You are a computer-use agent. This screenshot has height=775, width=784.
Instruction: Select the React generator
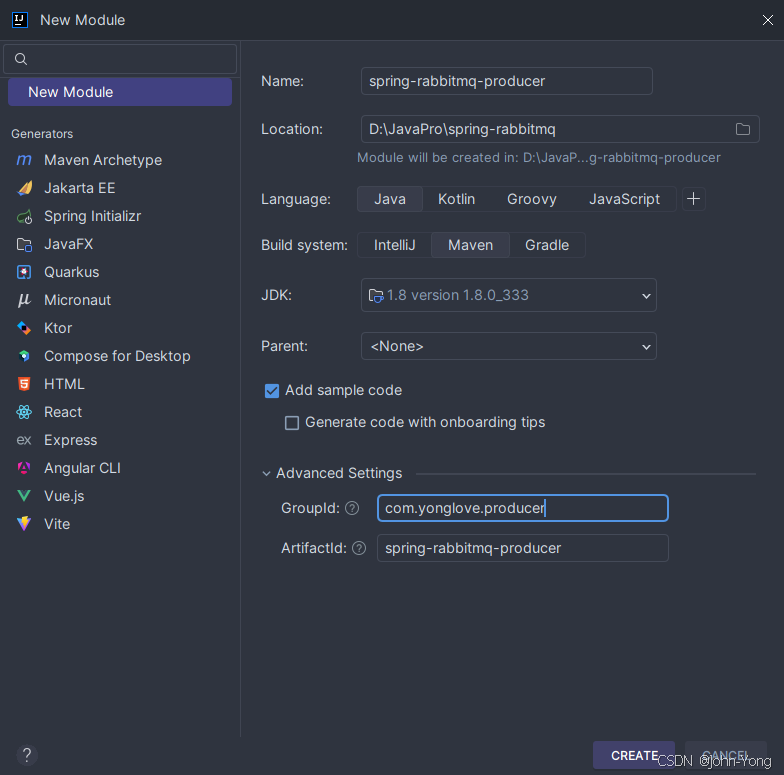click(x=120, y=412)
